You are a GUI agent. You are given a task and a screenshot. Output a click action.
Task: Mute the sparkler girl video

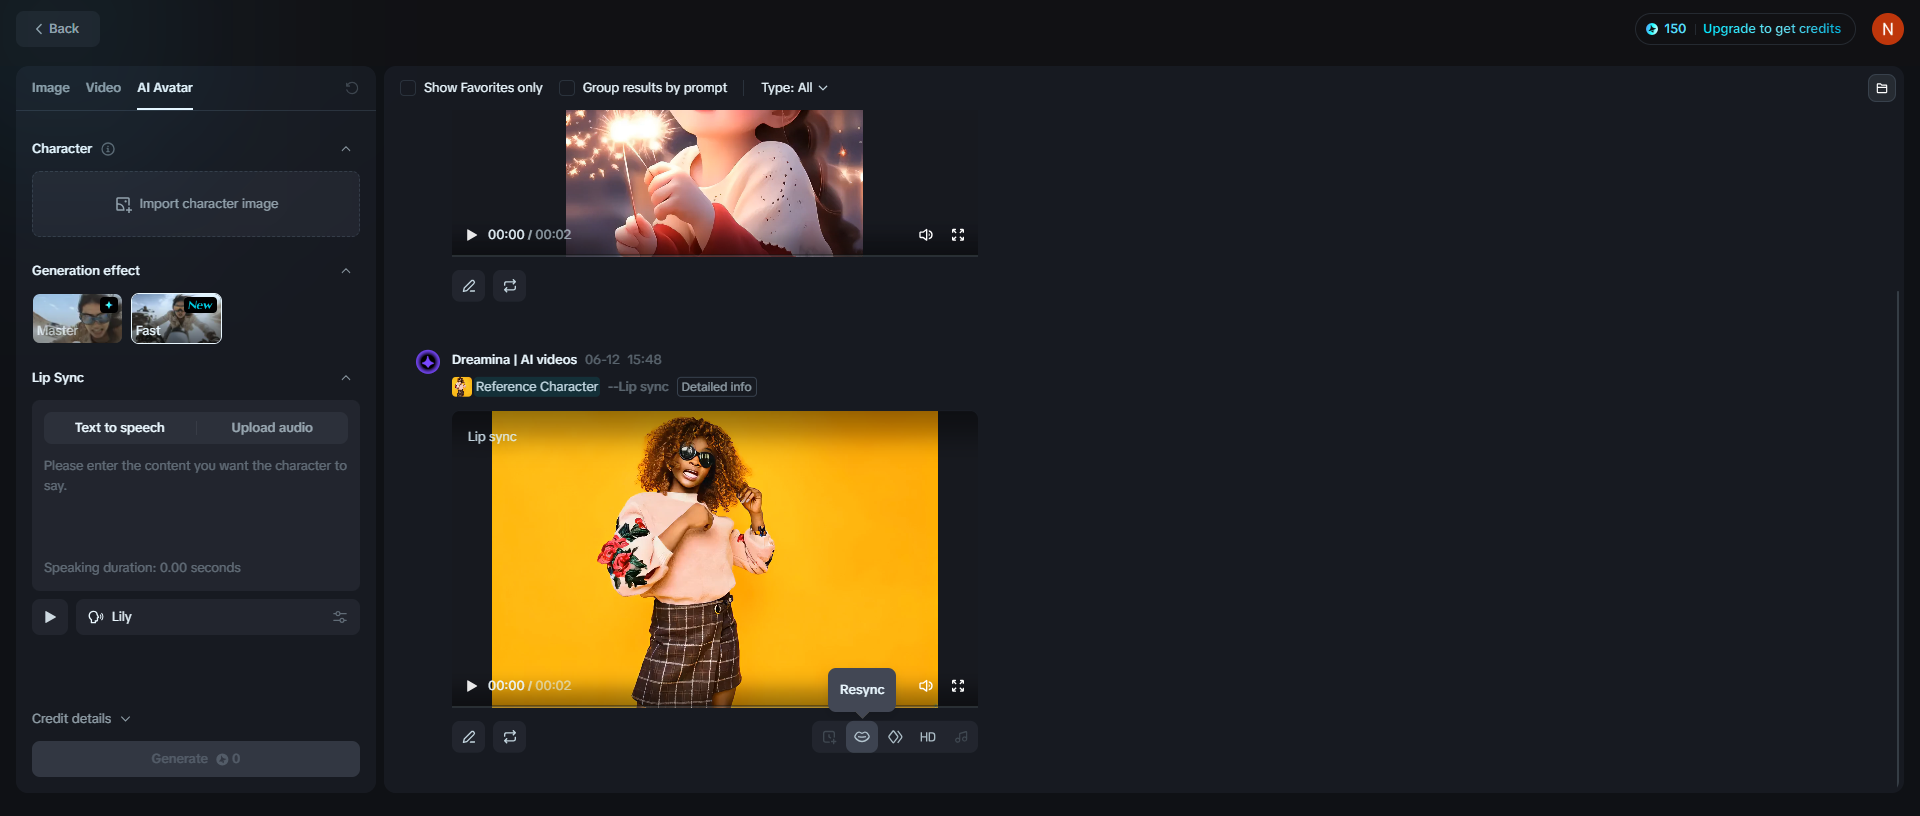926,235
